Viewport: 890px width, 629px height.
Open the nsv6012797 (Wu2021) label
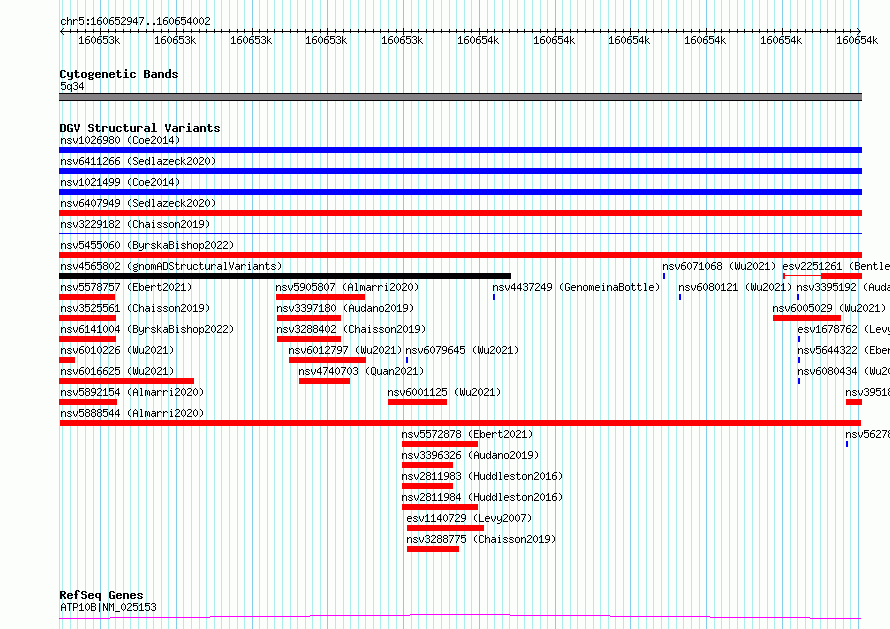click(345, 350)
